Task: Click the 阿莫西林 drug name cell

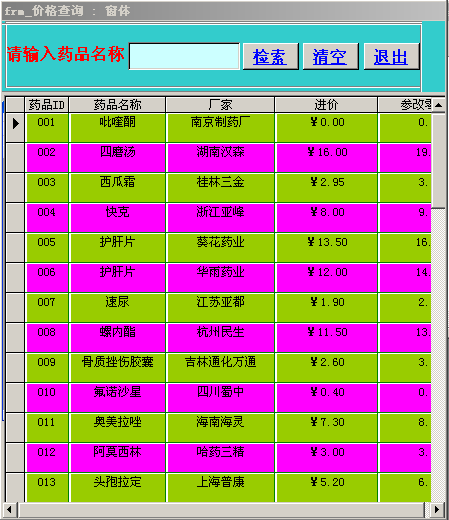Action: (x=118, y=458)
